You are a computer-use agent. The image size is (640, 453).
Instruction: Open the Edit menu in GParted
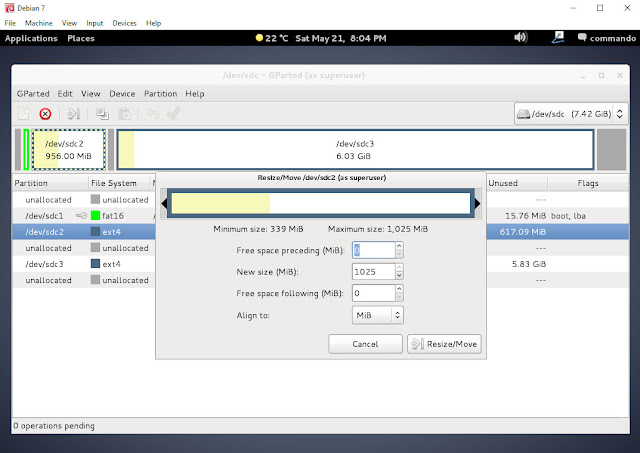coord(65,93)
